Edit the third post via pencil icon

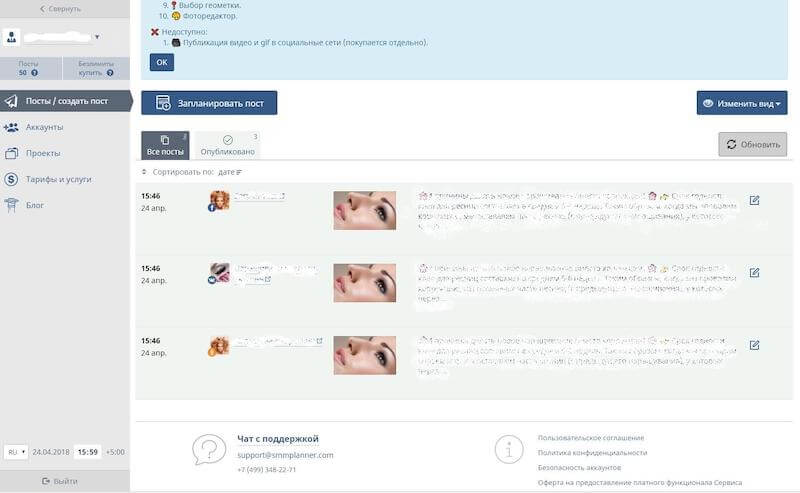tap(754, 346)
